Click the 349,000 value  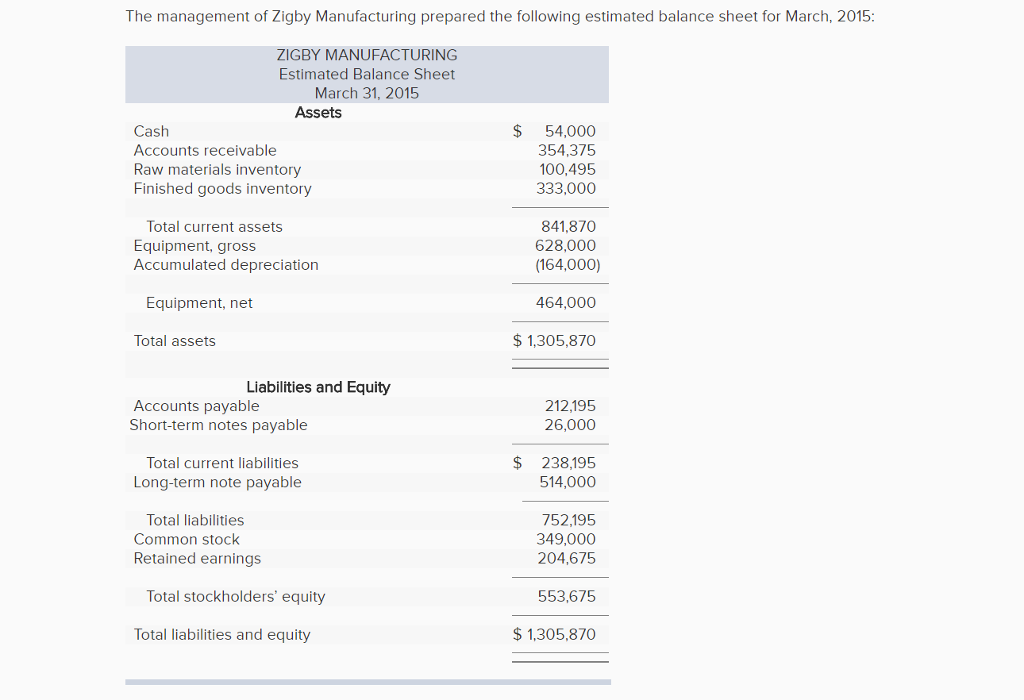tap(566, 539)
